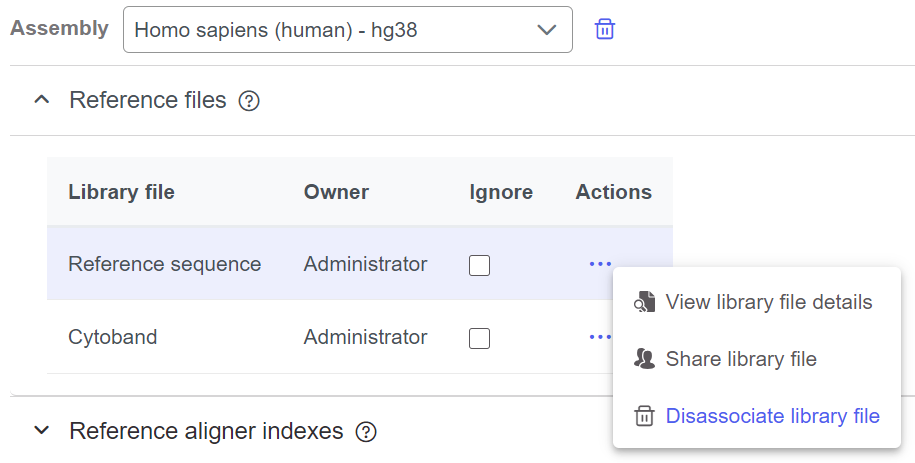Select the Cytoband library file name

pyautogui.click(x=112, y=337)
